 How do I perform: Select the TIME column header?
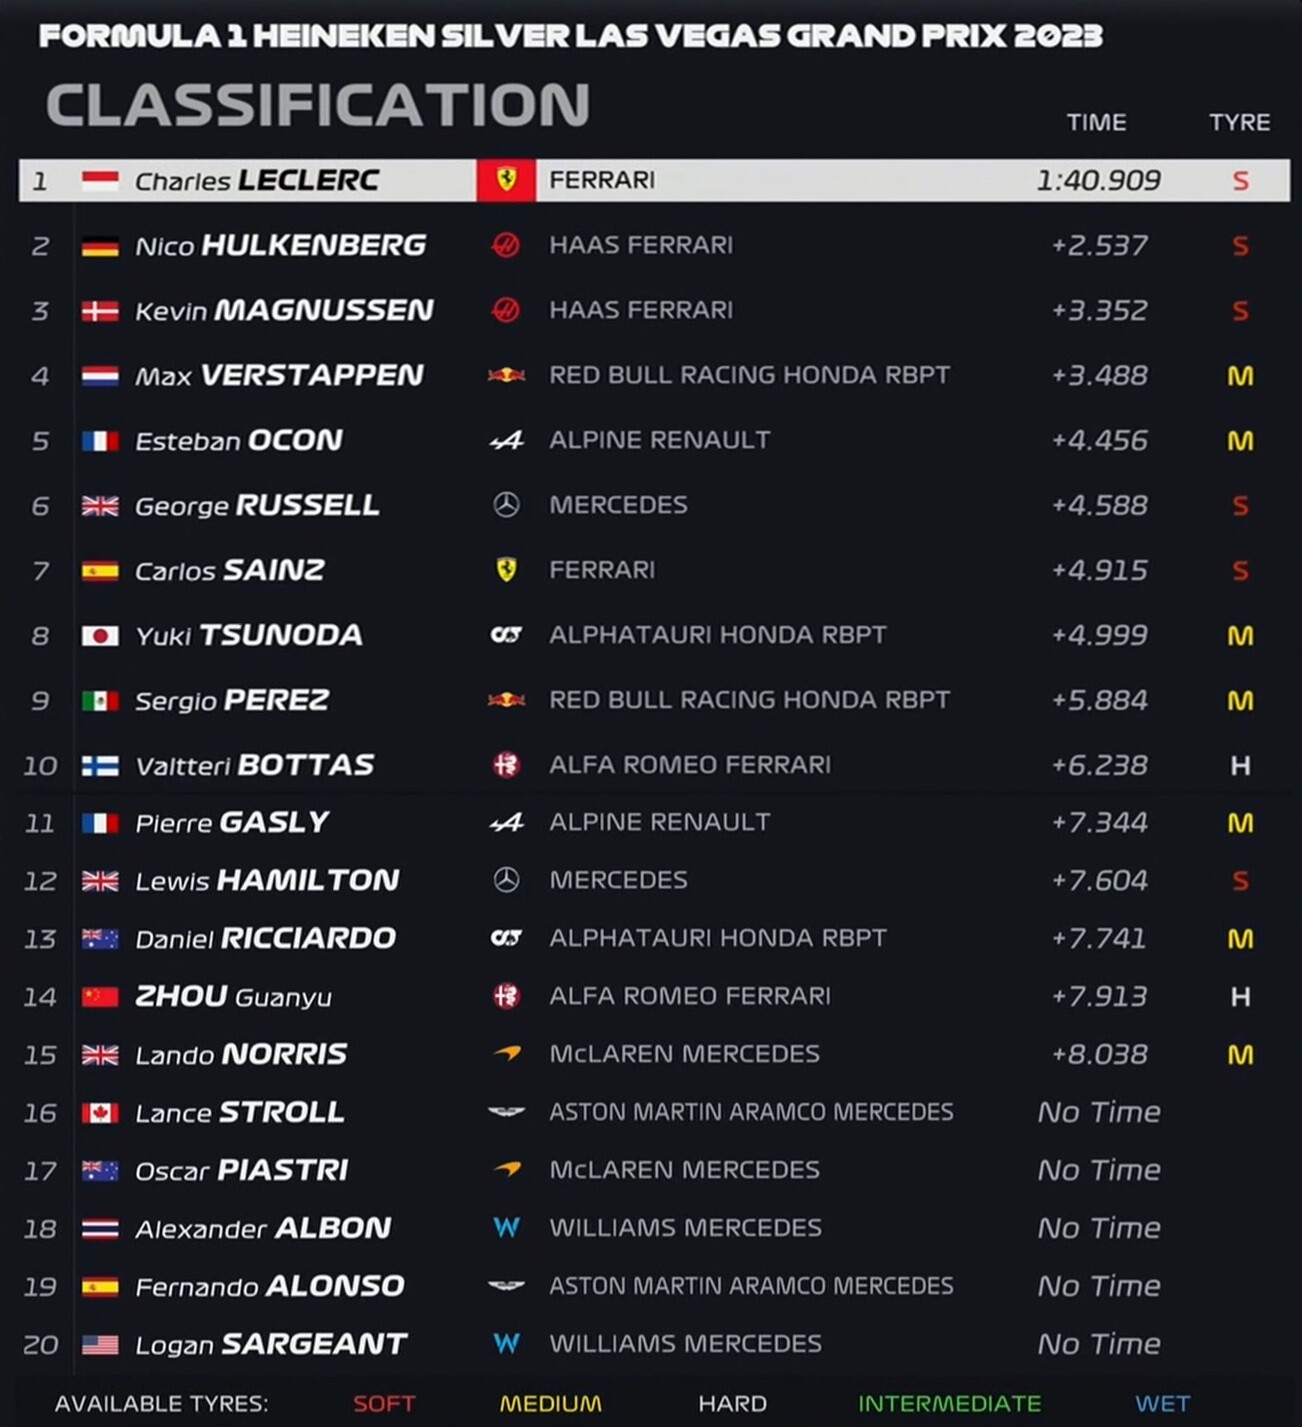click(x=1096, y=122)
